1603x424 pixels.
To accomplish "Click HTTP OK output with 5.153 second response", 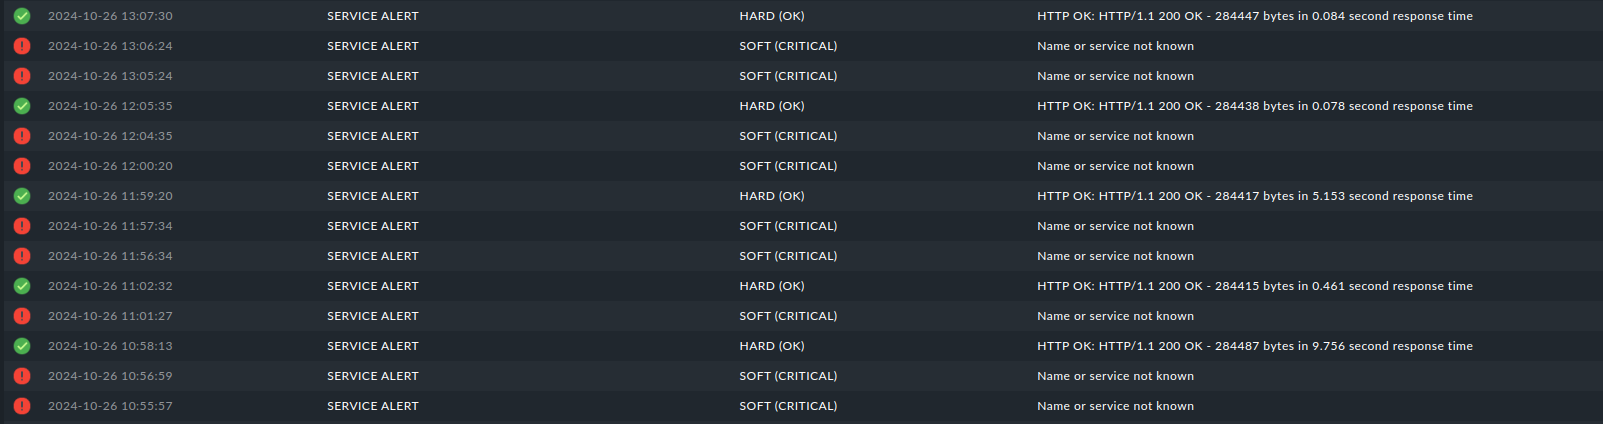I will (x=1254, y=196).
